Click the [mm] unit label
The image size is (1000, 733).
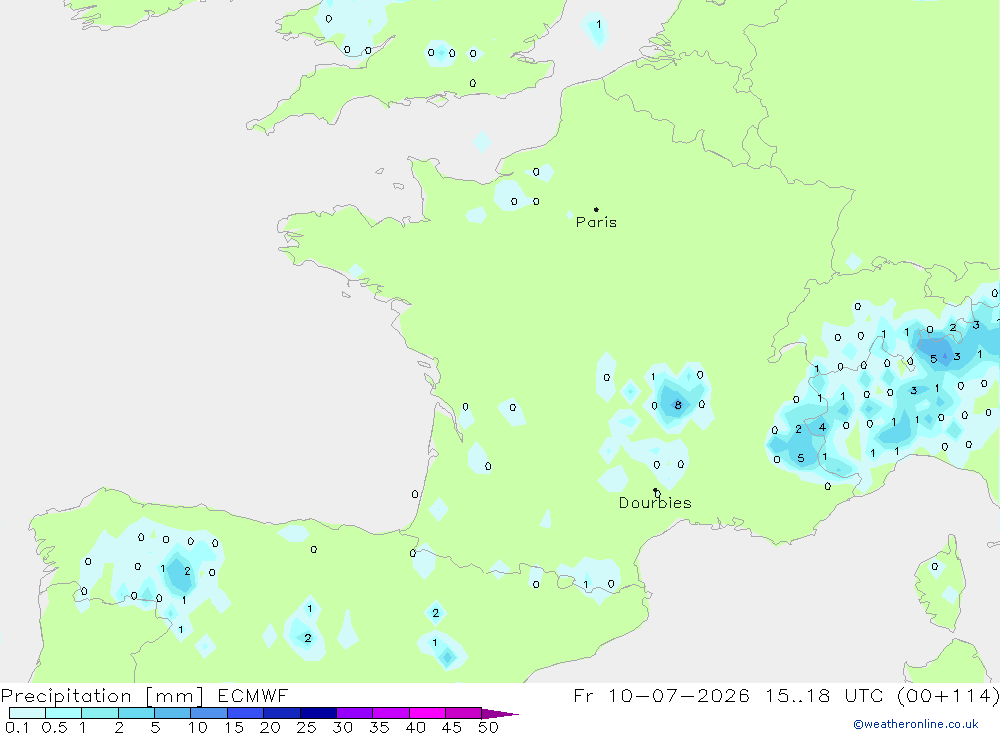(174, 696)
